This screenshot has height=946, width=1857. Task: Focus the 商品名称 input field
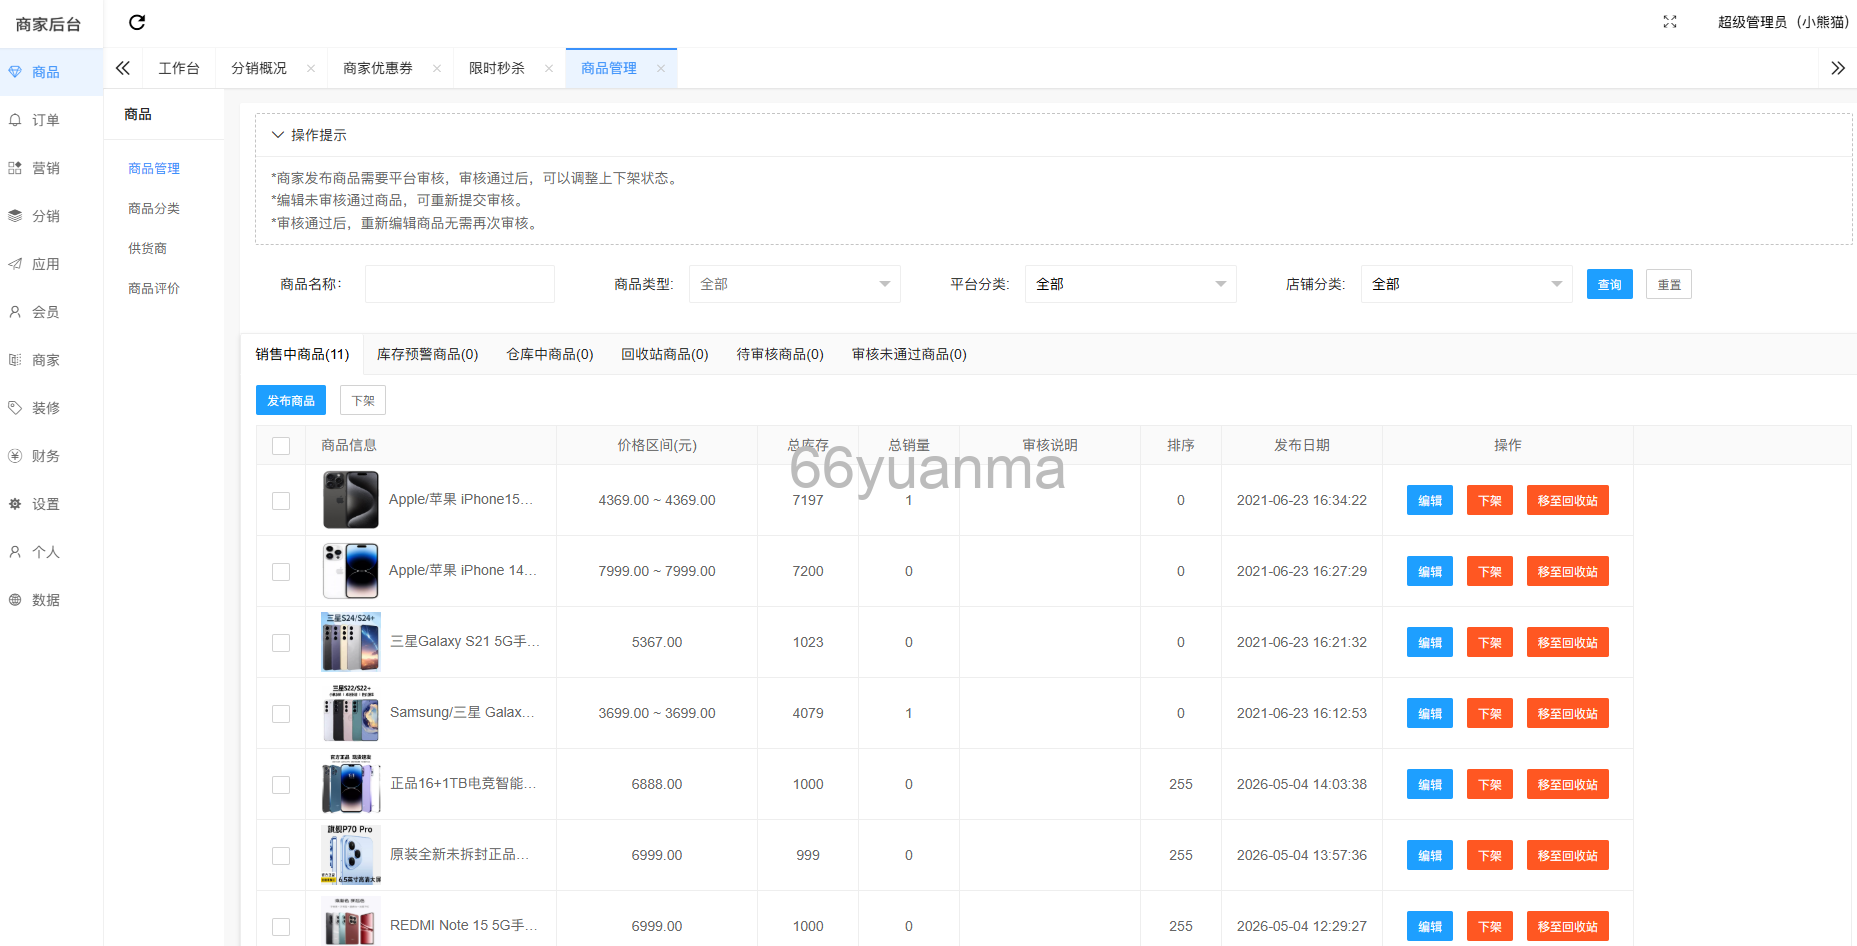460,284
